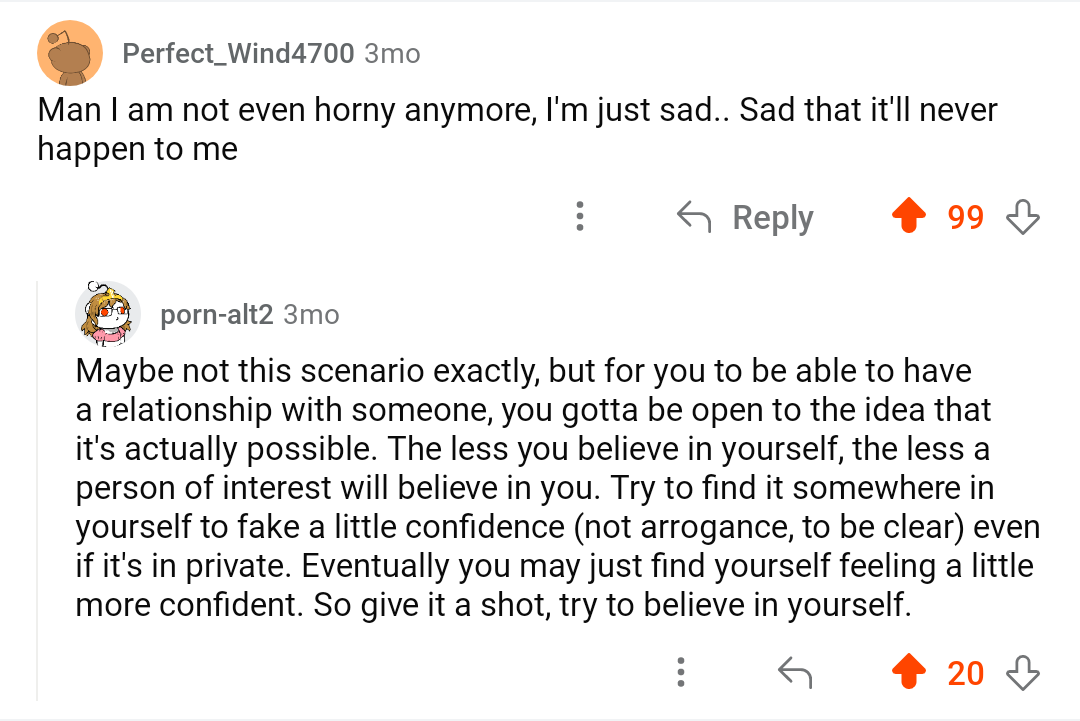Open Perfect_Wind4700's avatar profile picture
The image size is (1080, 721).
[70, 54]
